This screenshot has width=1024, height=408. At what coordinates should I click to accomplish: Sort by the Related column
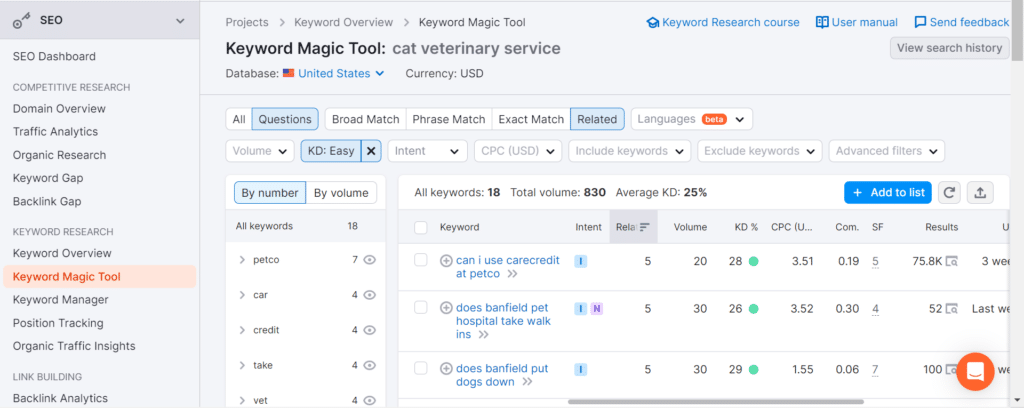point(633,227)
